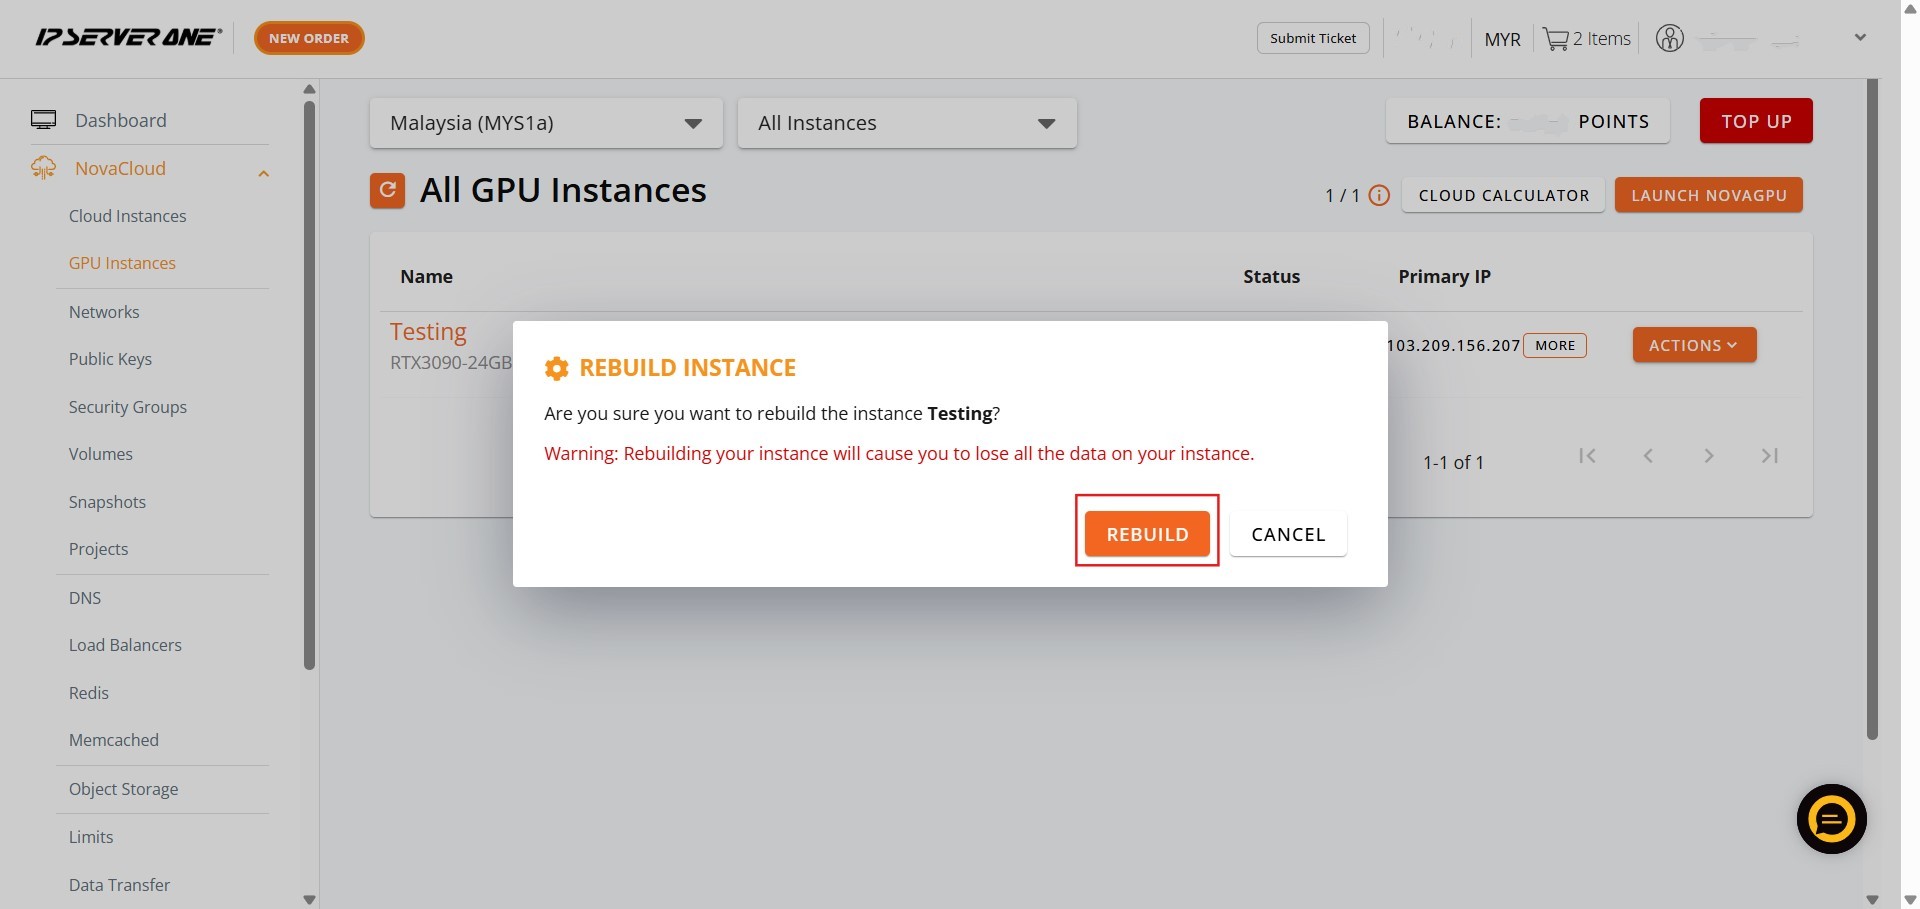This screenshot has width=1920, height=909.
Task: Open the ACTIONS dropdown for Testing
Action: 1694,345
